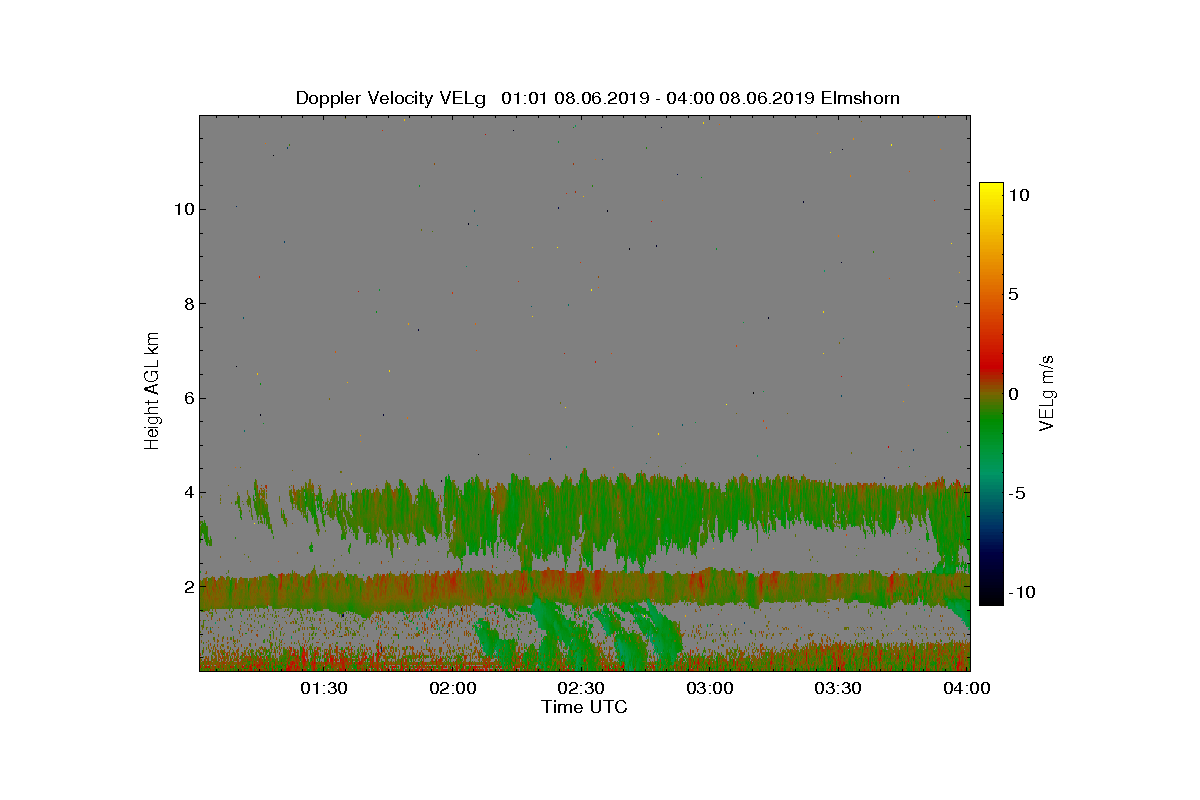Click the height tick label '2'
The height and width of the screenshot is (800, 1200).
point(187,586)
